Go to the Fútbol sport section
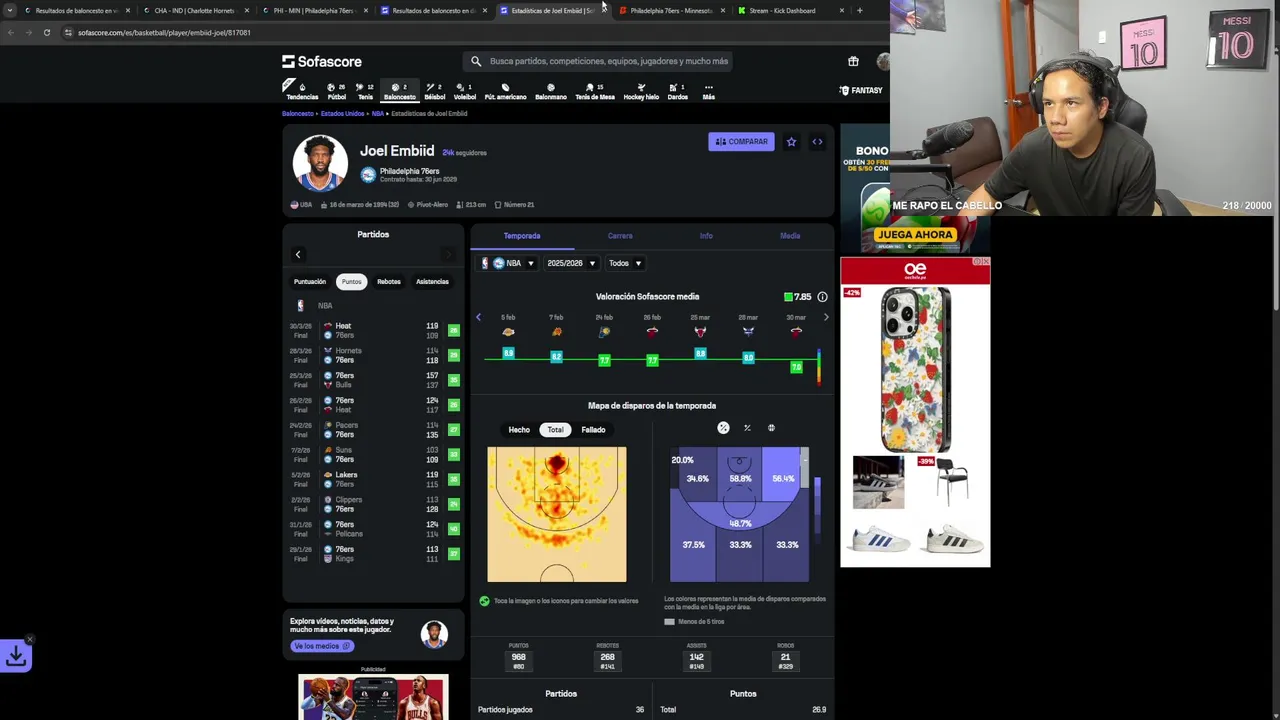The height and width of the screenshot is (720, 1280). tap(337, 90)
